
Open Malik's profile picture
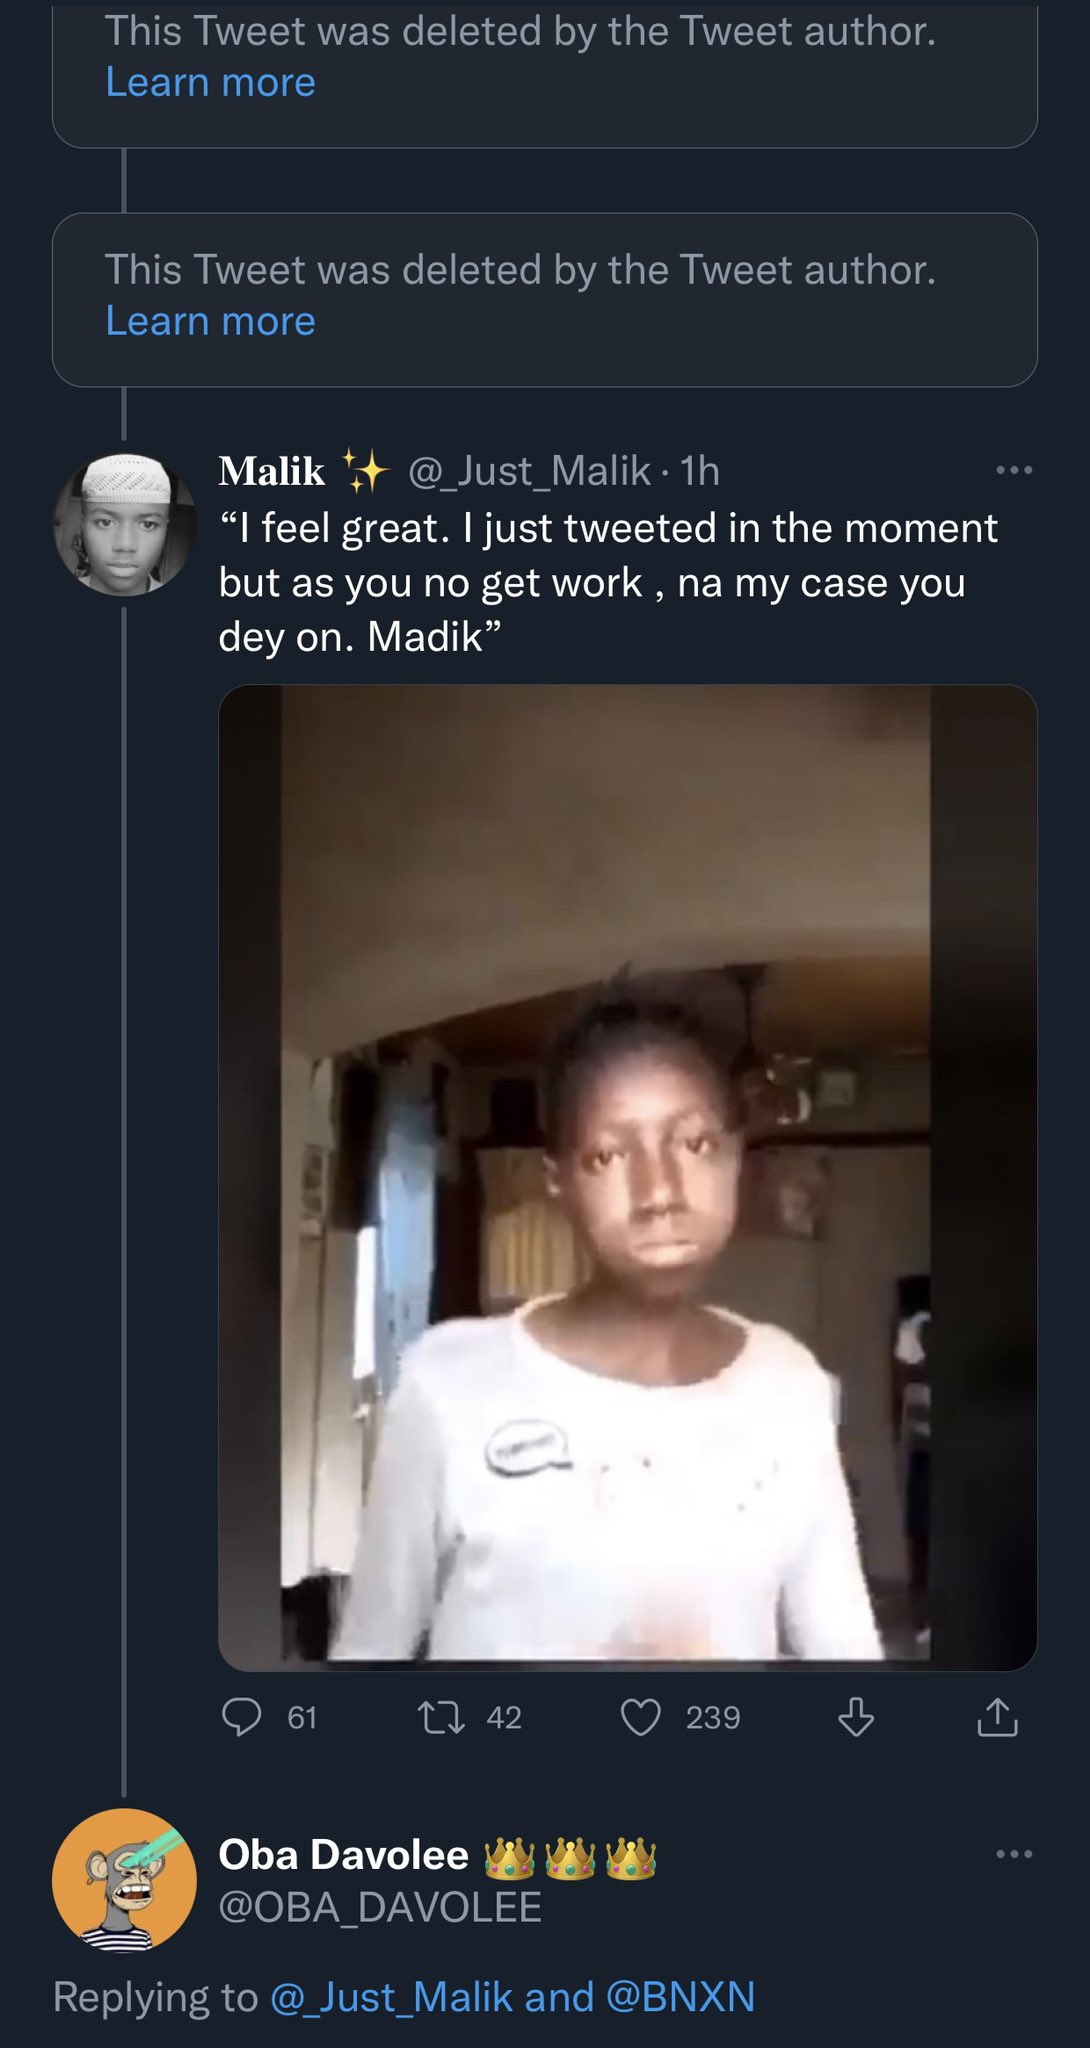click(x=124, y=525)
